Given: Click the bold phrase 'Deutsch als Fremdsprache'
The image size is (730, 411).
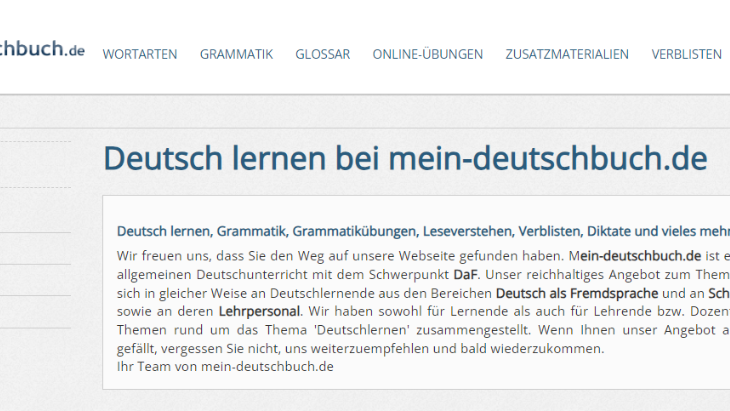Looking at the screenshot, I should [x=577, y=293].
